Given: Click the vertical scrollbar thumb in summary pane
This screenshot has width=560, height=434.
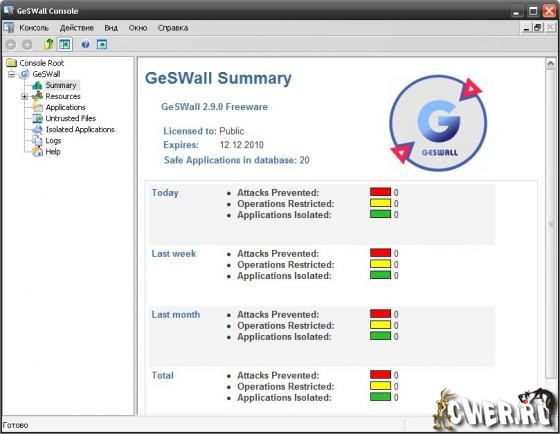Looking at the screenshot, I should coord(550,224).
